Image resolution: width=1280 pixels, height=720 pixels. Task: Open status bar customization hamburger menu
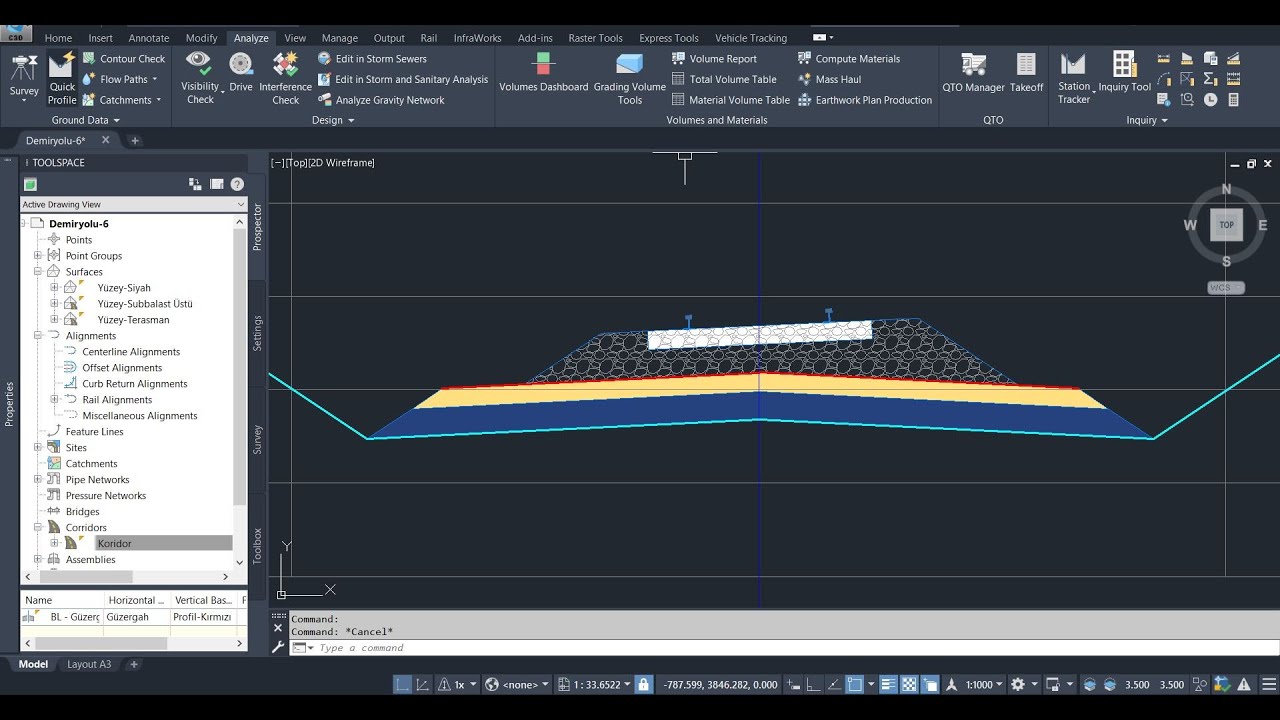point(1269,685)
